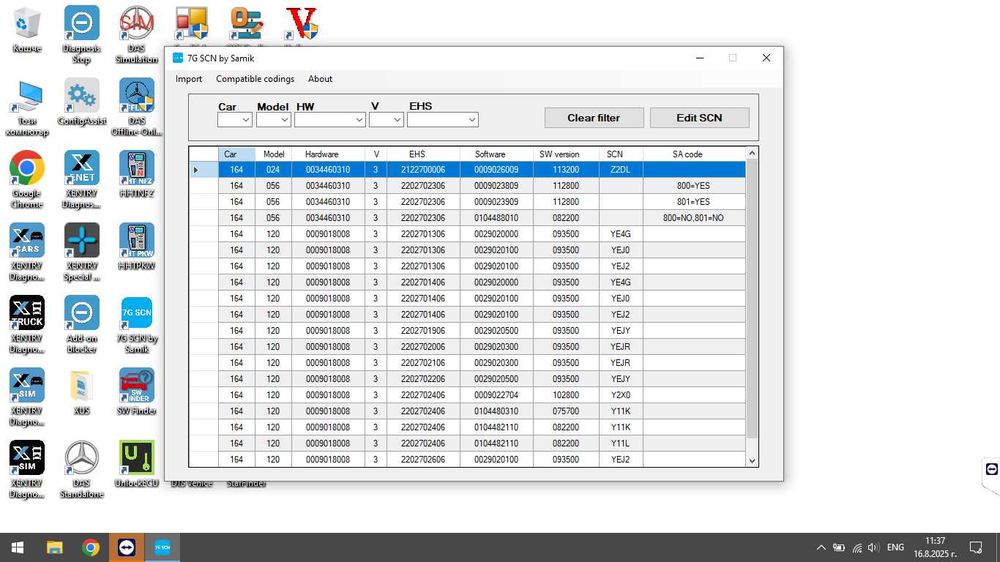This screenshot has height=562, width=1000.
Task: Sort by Hardware column header
Action: click(x=328, y=154)
